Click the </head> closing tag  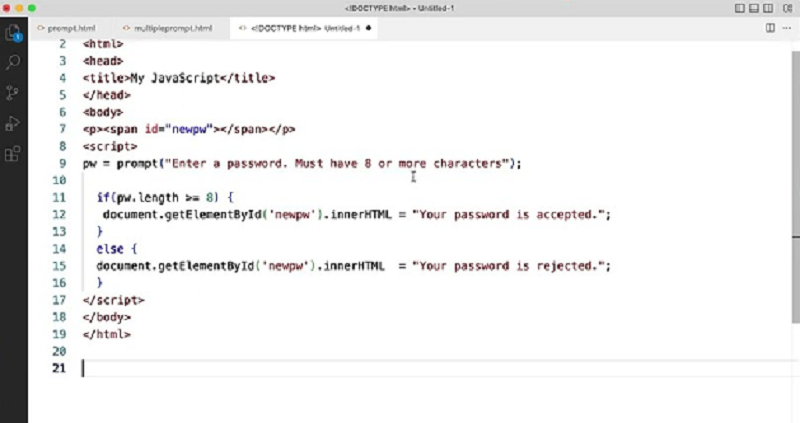(x=107, y=95)
